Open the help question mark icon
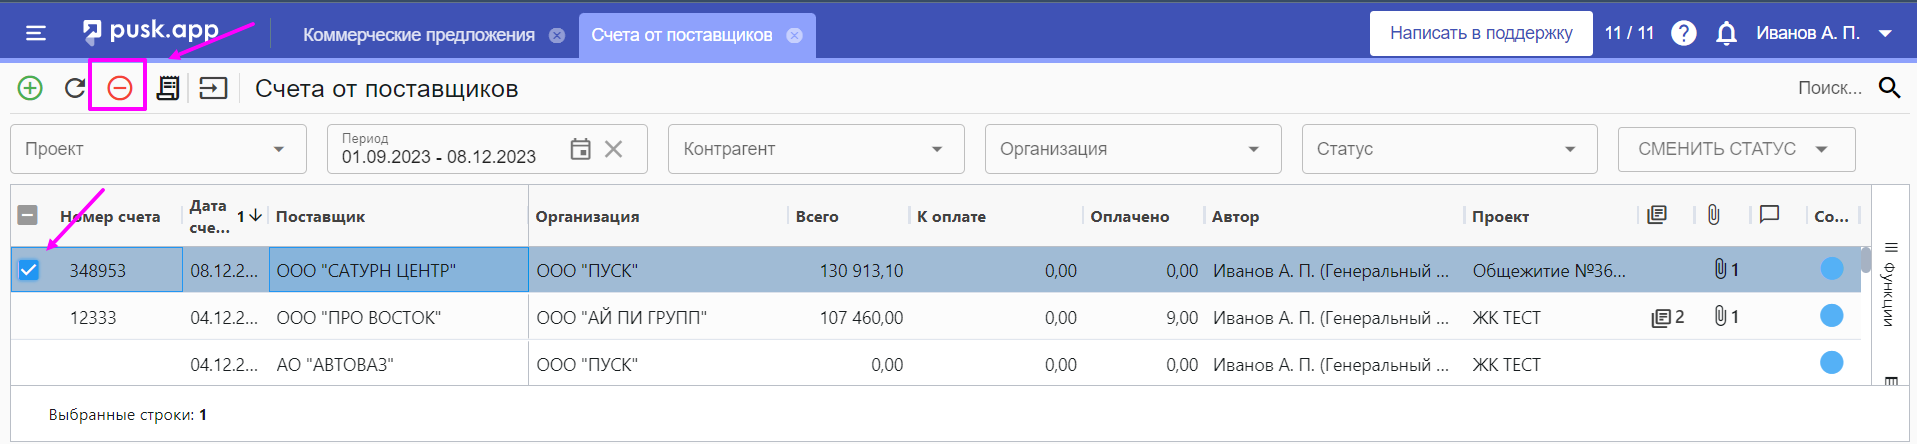Viewport: 1917px width, 444px height. pos(1684,34)
